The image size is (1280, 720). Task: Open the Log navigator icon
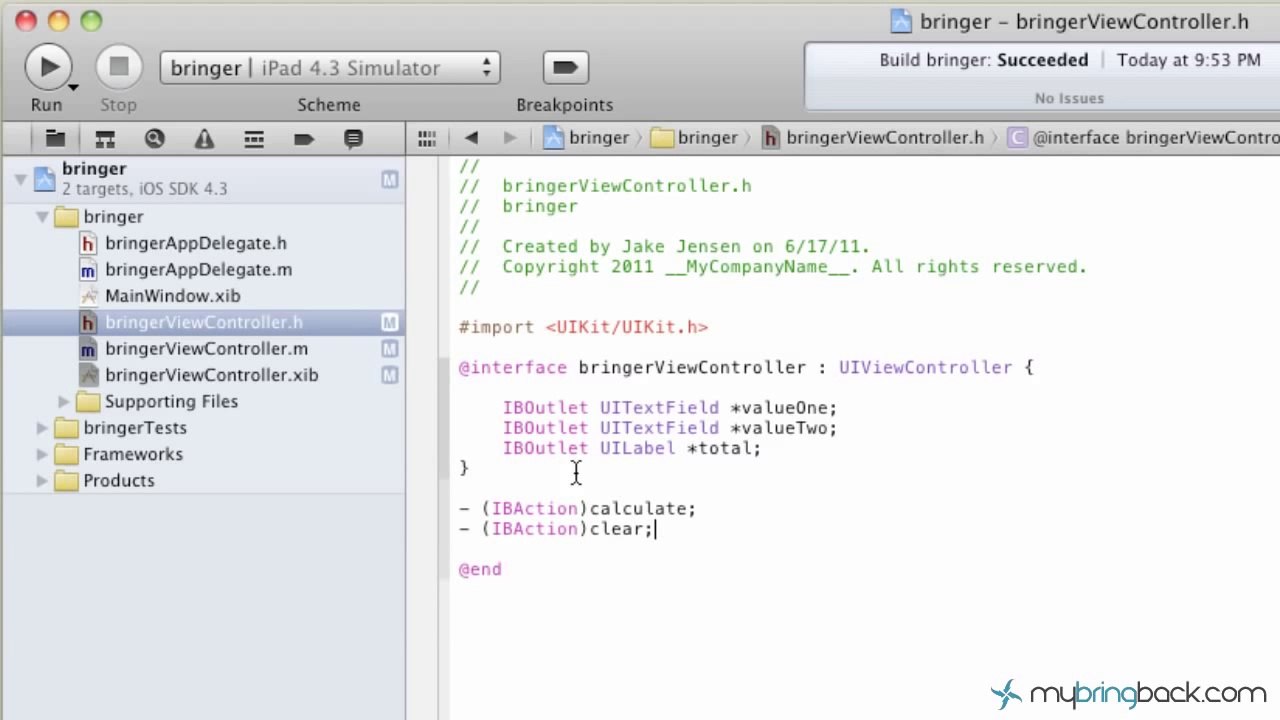pos(353,139)
